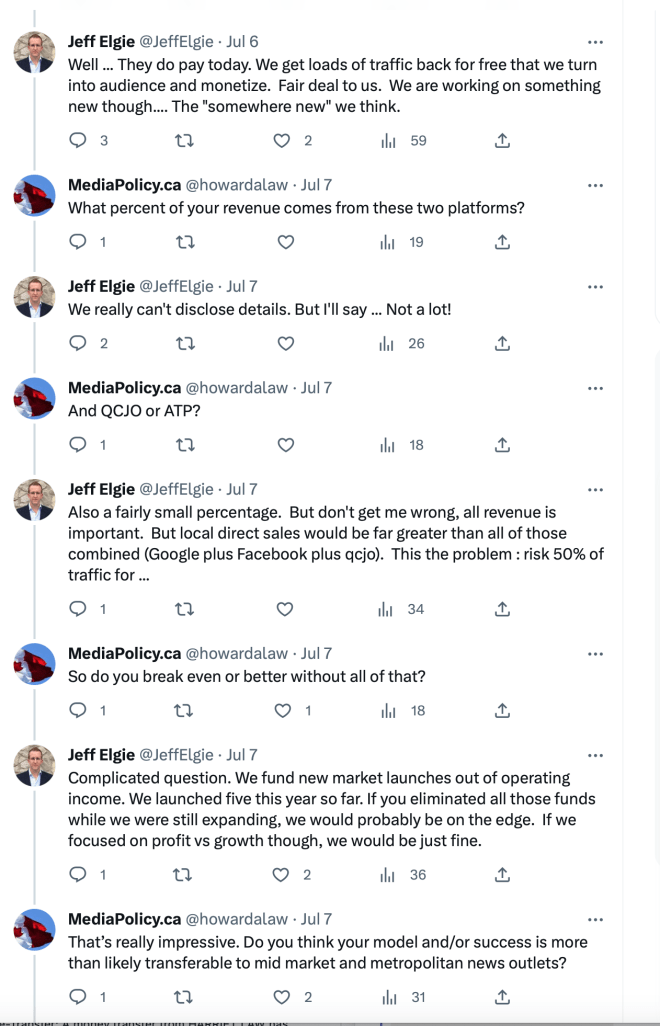Open more options on the 'Complicated question' tweet
Image resolution: width=660 pixels, height=1026 pixels.
click(596, 754)
